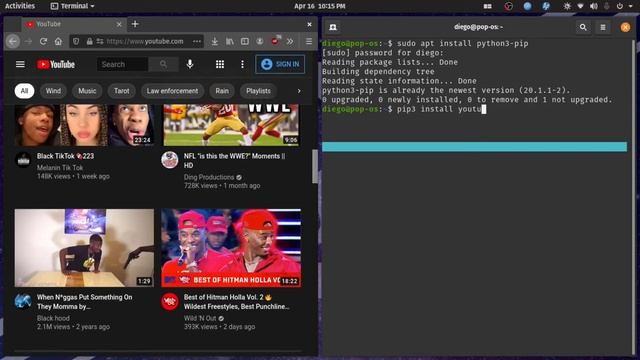Open the YouTube hamburger guide menu
The width and height of the screenshot is (640, 360).
(20, 64)
